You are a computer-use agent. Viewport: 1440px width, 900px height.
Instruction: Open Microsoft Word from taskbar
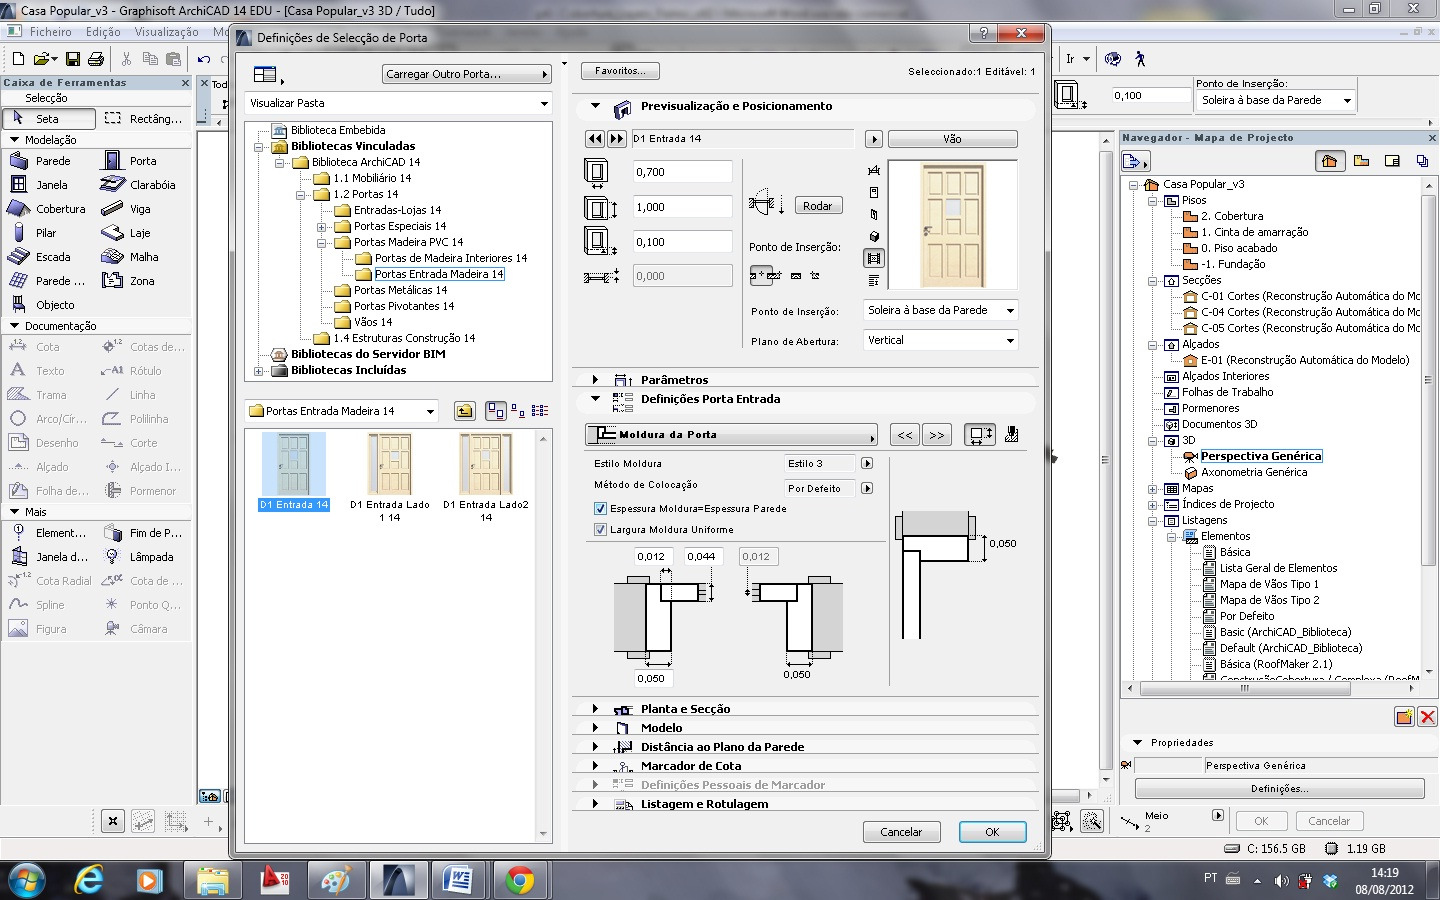coord(456,880)
